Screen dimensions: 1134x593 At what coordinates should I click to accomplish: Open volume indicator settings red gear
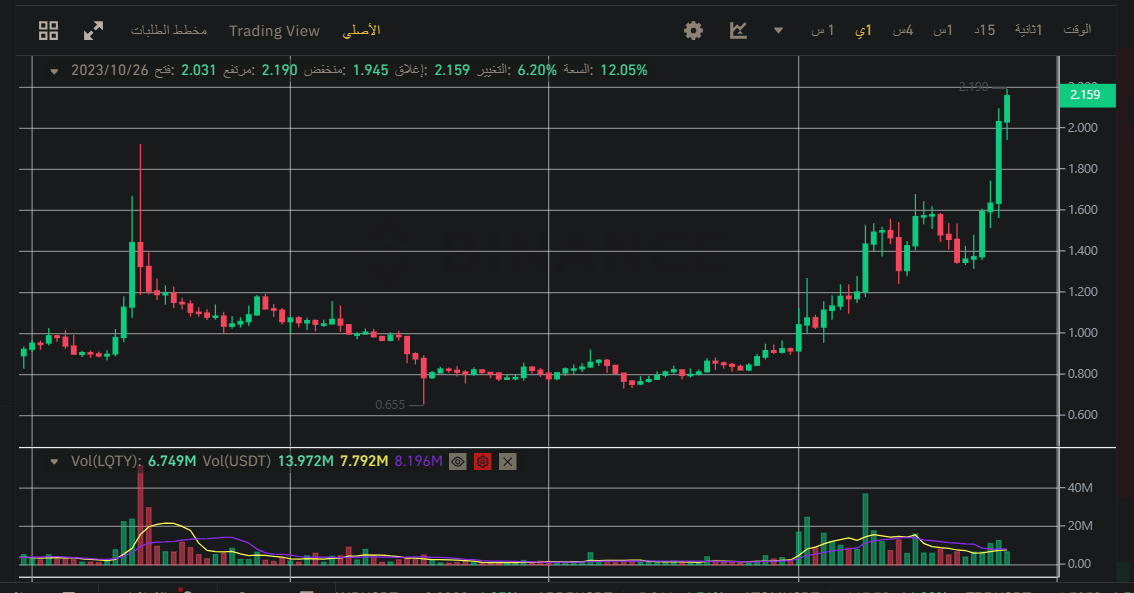pyautogui.click(x=482, y=461)
